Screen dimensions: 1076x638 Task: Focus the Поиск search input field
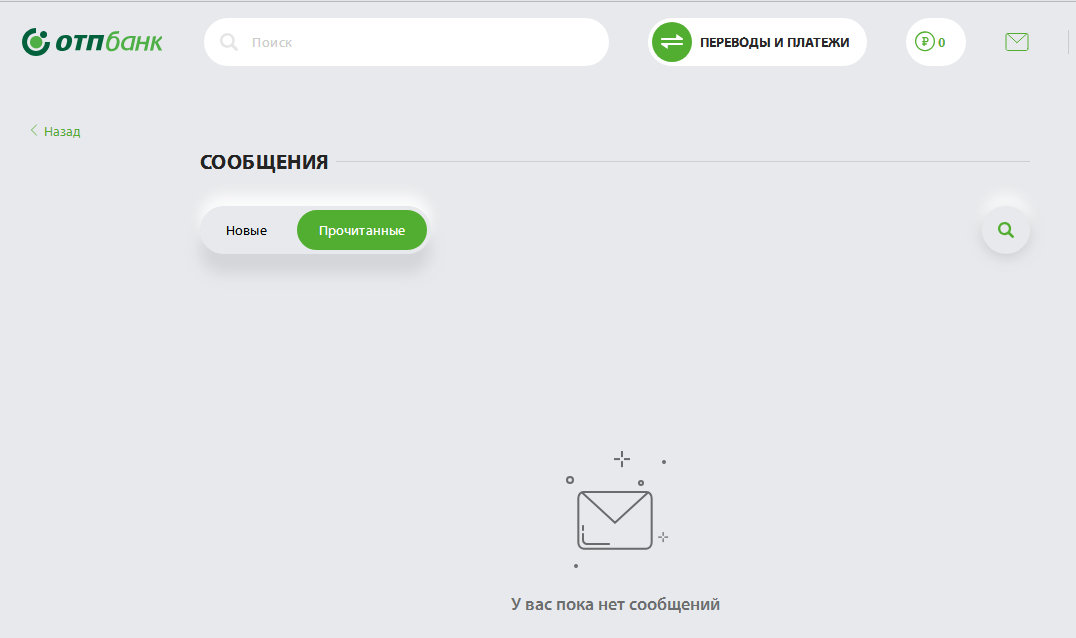click(420, 42)
